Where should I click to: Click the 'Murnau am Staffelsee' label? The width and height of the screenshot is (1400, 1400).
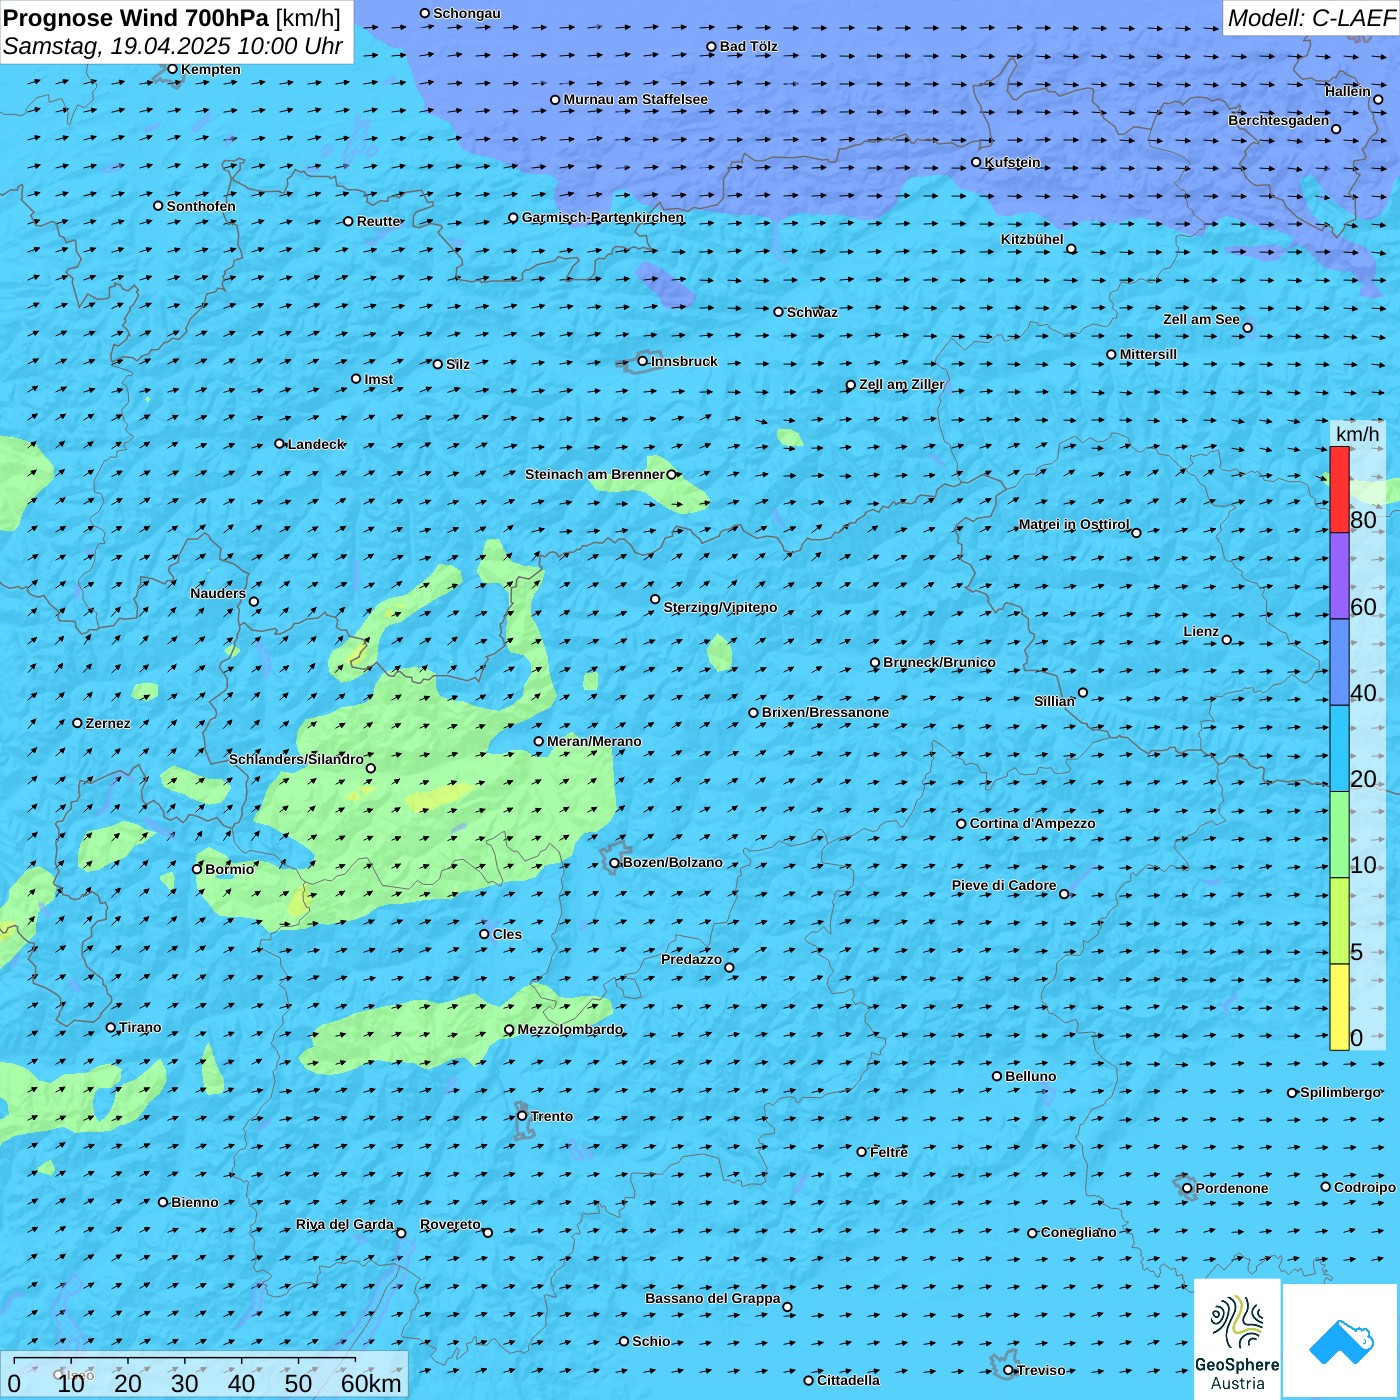(x=635, y=99)
